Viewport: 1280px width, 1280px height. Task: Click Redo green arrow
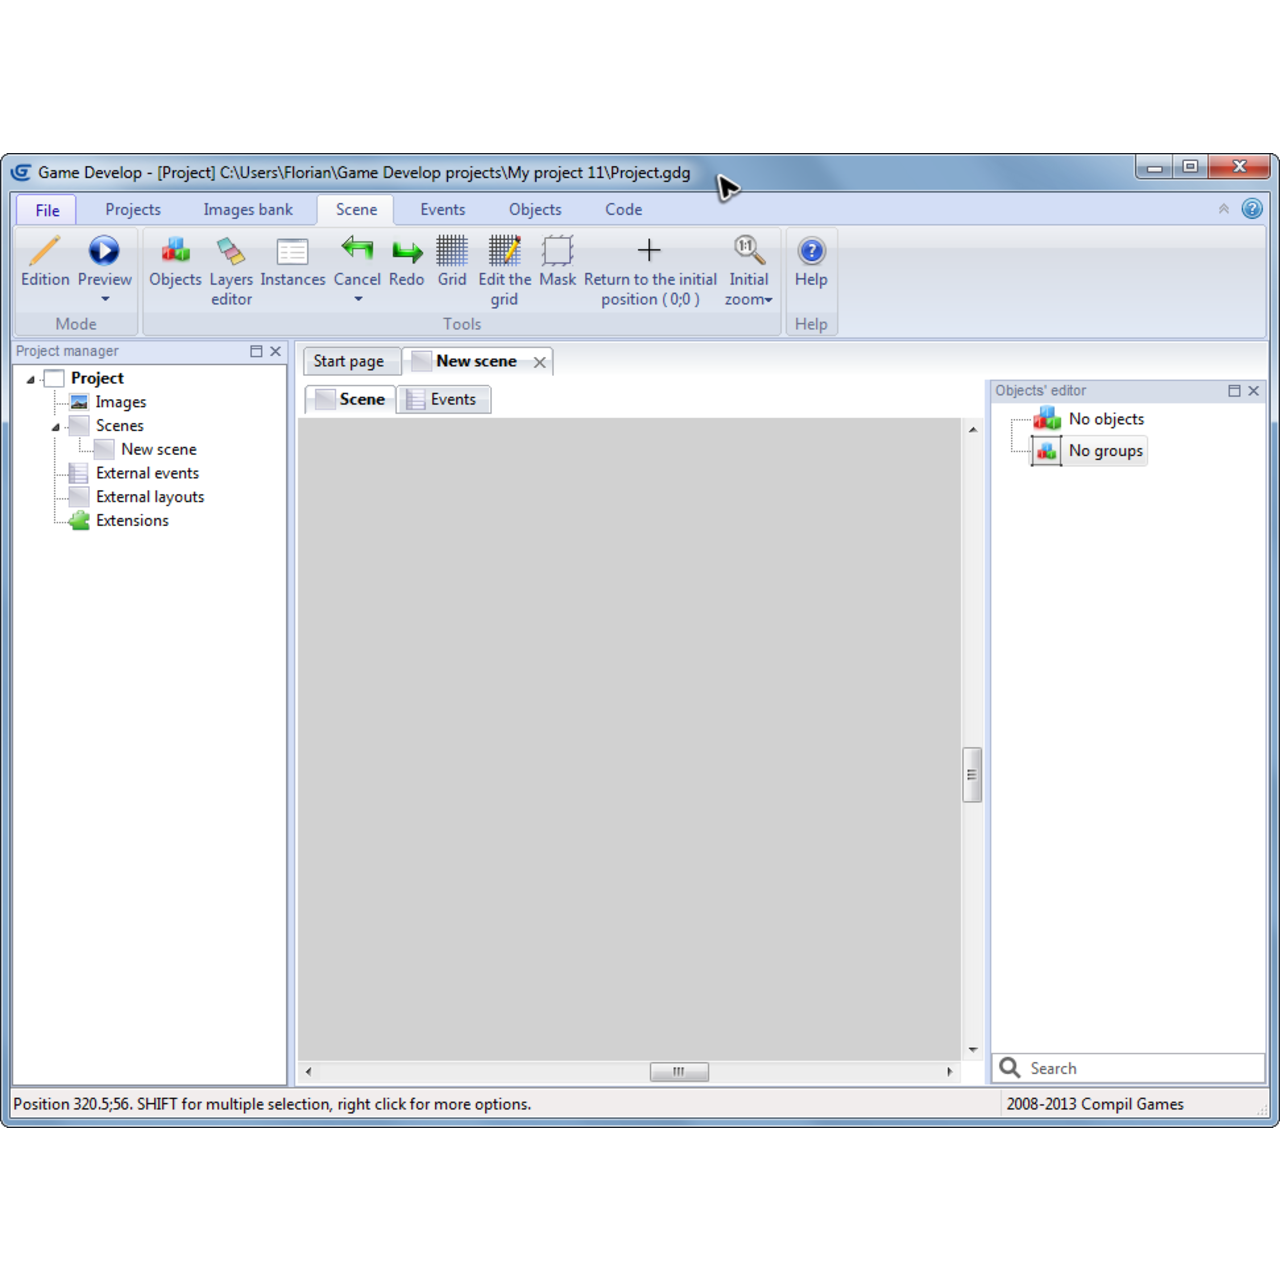point(407,250)
